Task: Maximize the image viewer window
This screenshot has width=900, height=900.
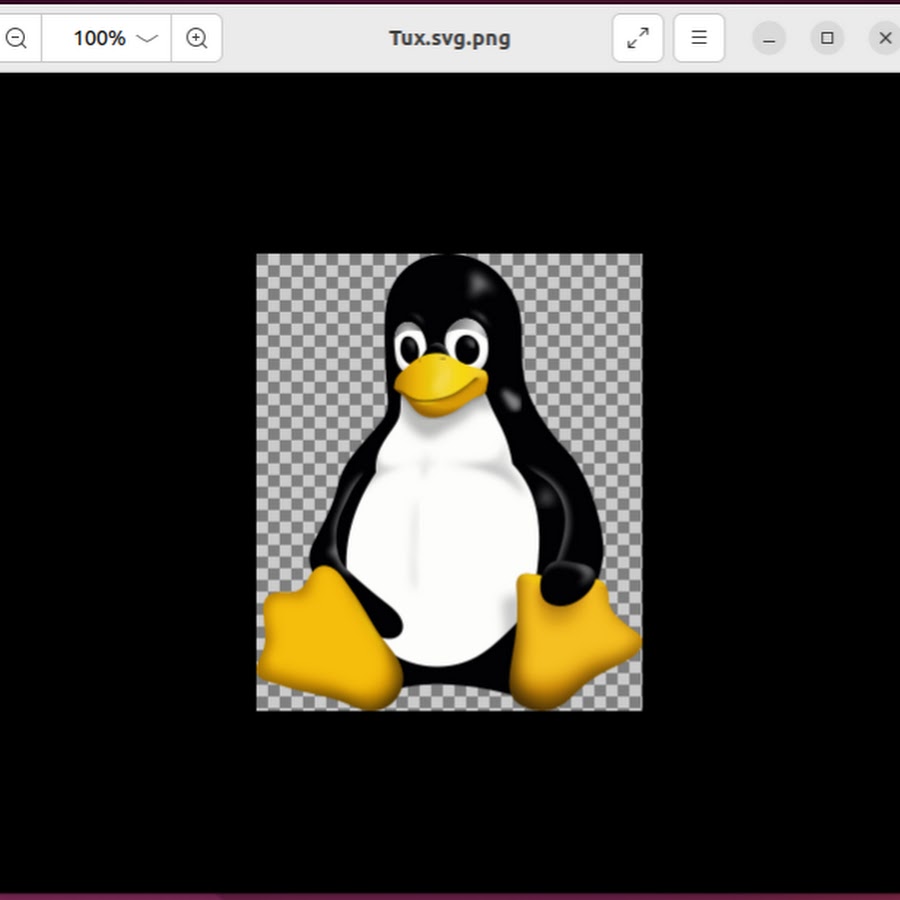Action: pyautogui.click(x=827, y=38)
